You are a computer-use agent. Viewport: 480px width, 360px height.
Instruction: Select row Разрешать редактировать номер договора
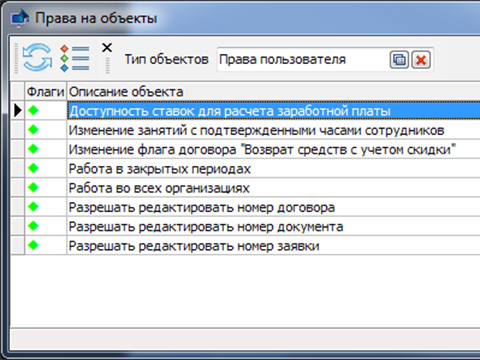point(273,207)
